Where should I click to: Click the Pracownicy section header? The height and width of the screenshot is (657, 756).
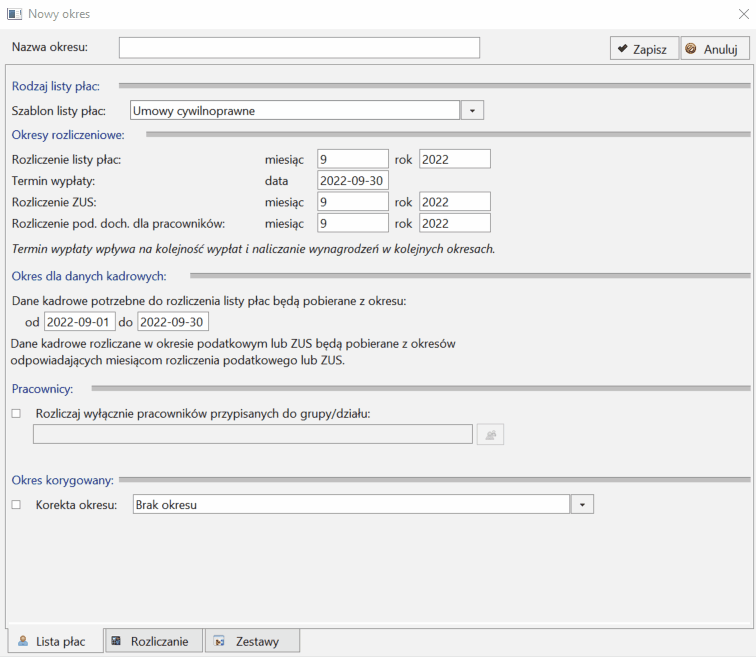tap(42, 389)
